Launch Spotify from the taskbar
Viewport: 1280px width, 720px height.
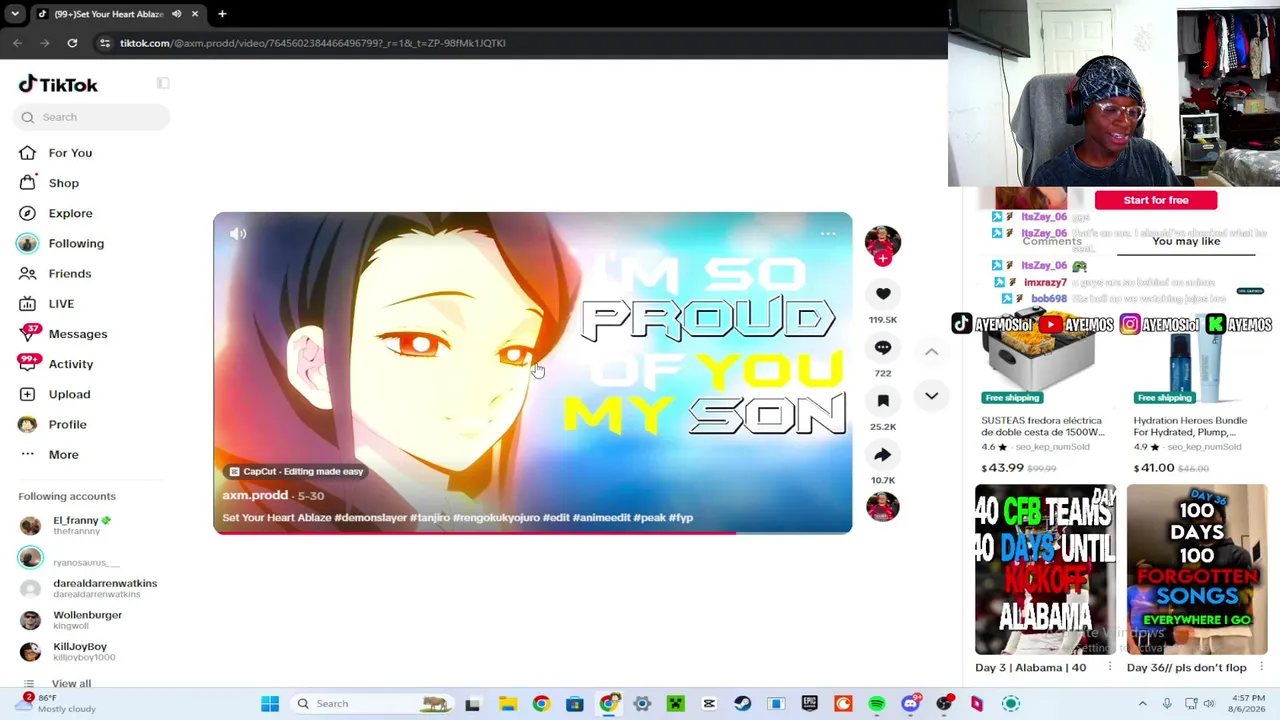877,704
